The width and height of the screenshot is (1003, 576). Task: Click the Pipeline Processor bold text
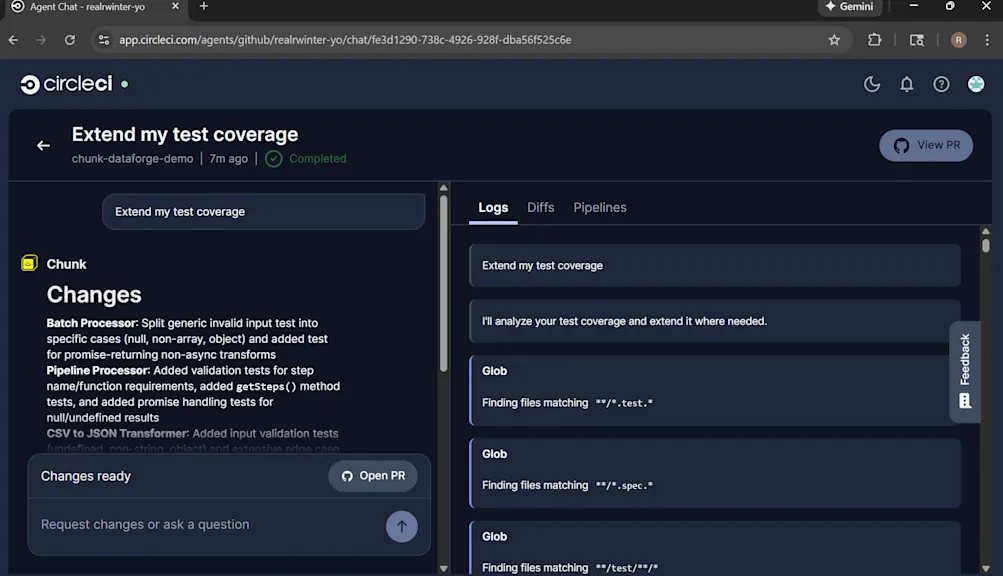click(x=99, y=371)
